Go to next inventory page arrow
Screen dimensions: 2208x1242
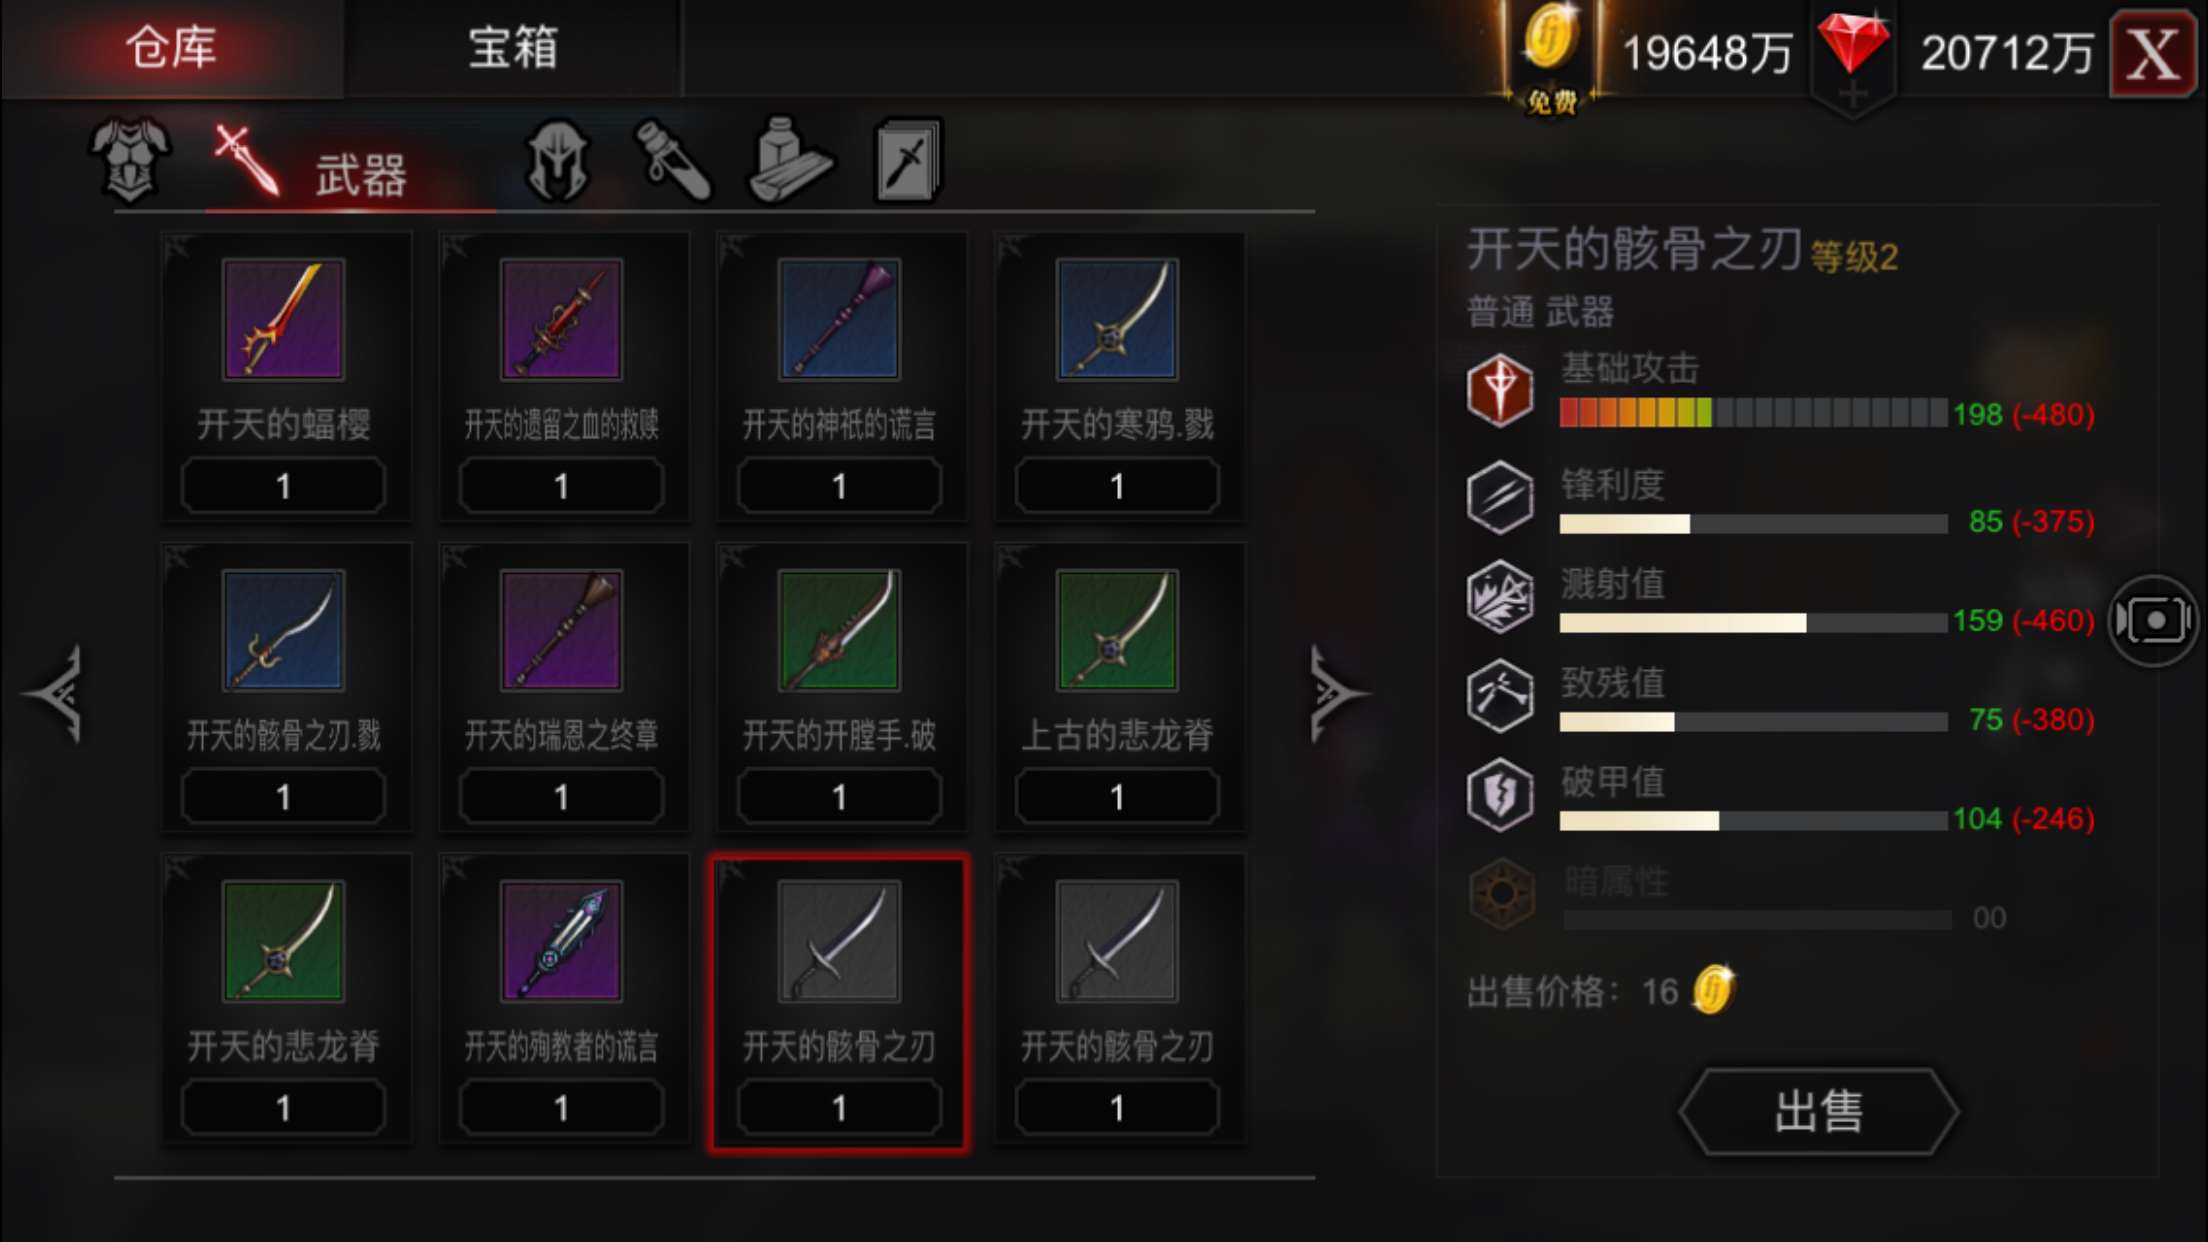coord(1338,694)
